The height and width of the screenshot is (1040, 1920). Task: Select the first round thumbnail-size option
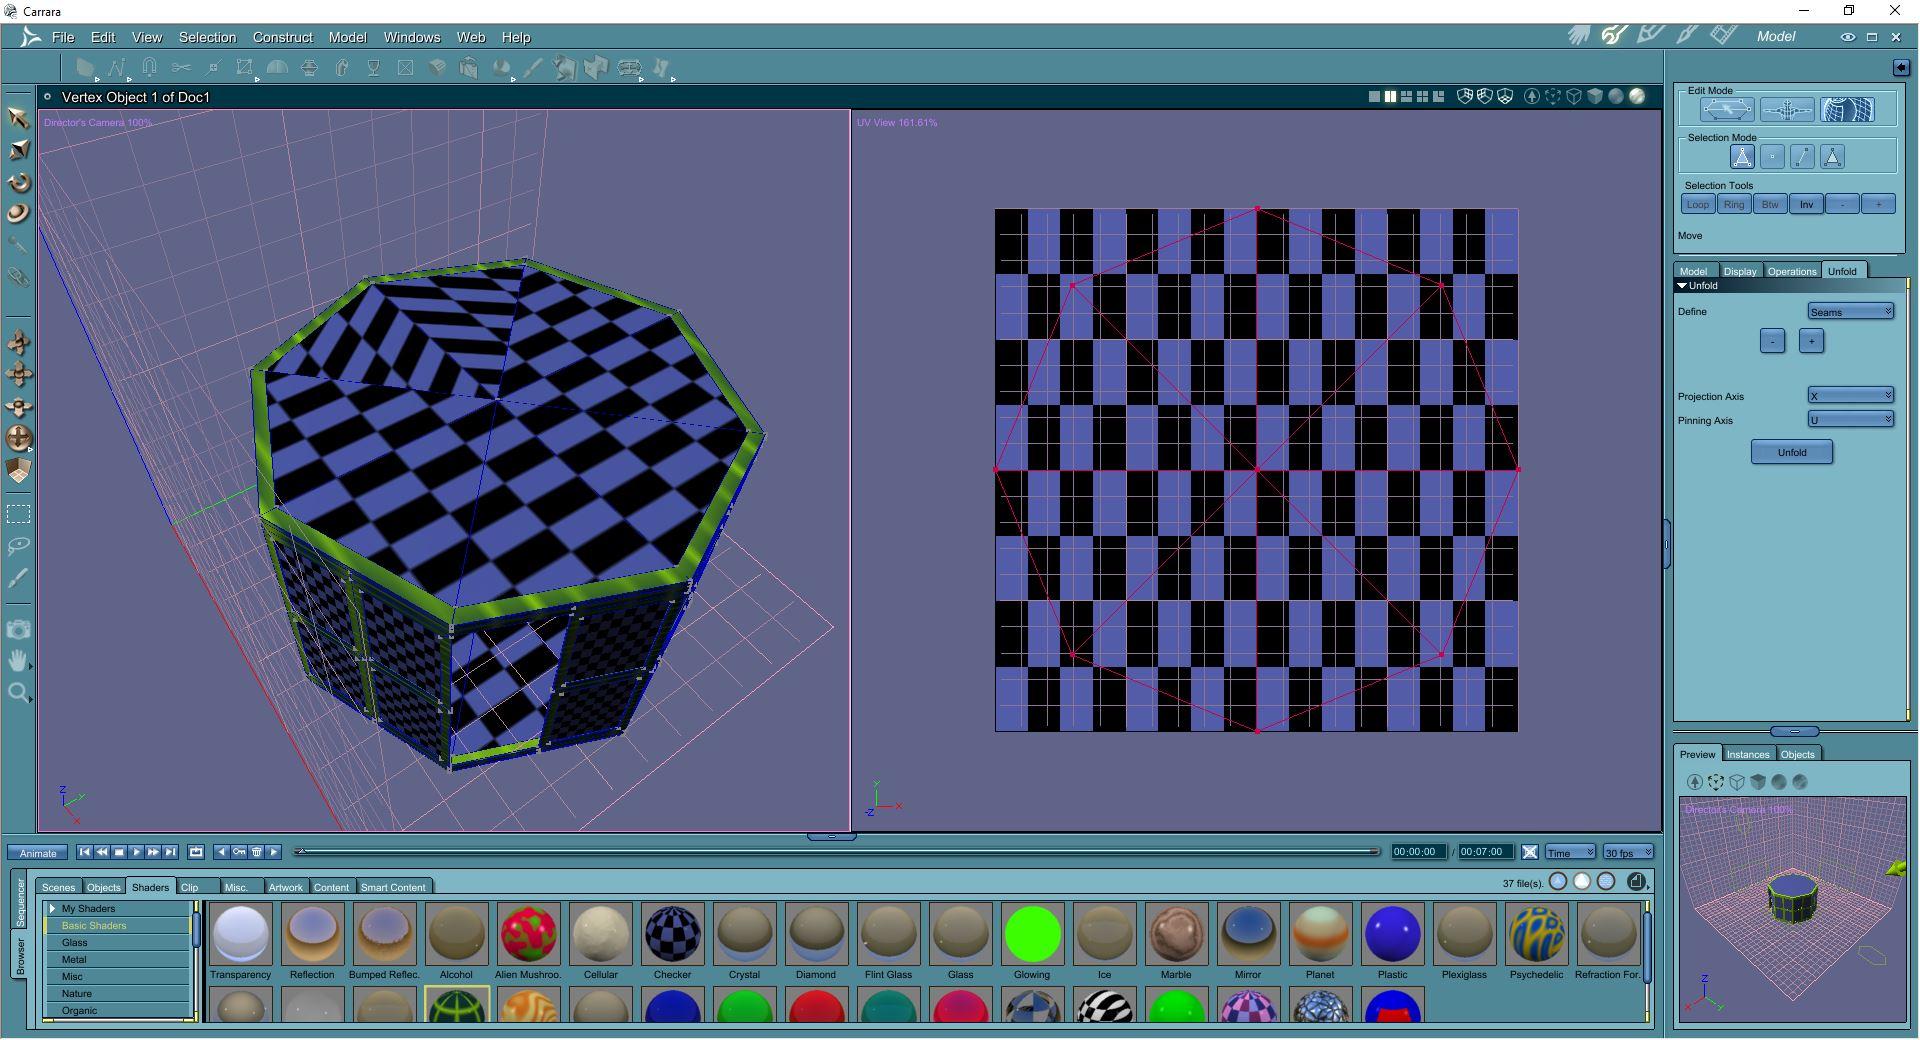[1558, 881]
